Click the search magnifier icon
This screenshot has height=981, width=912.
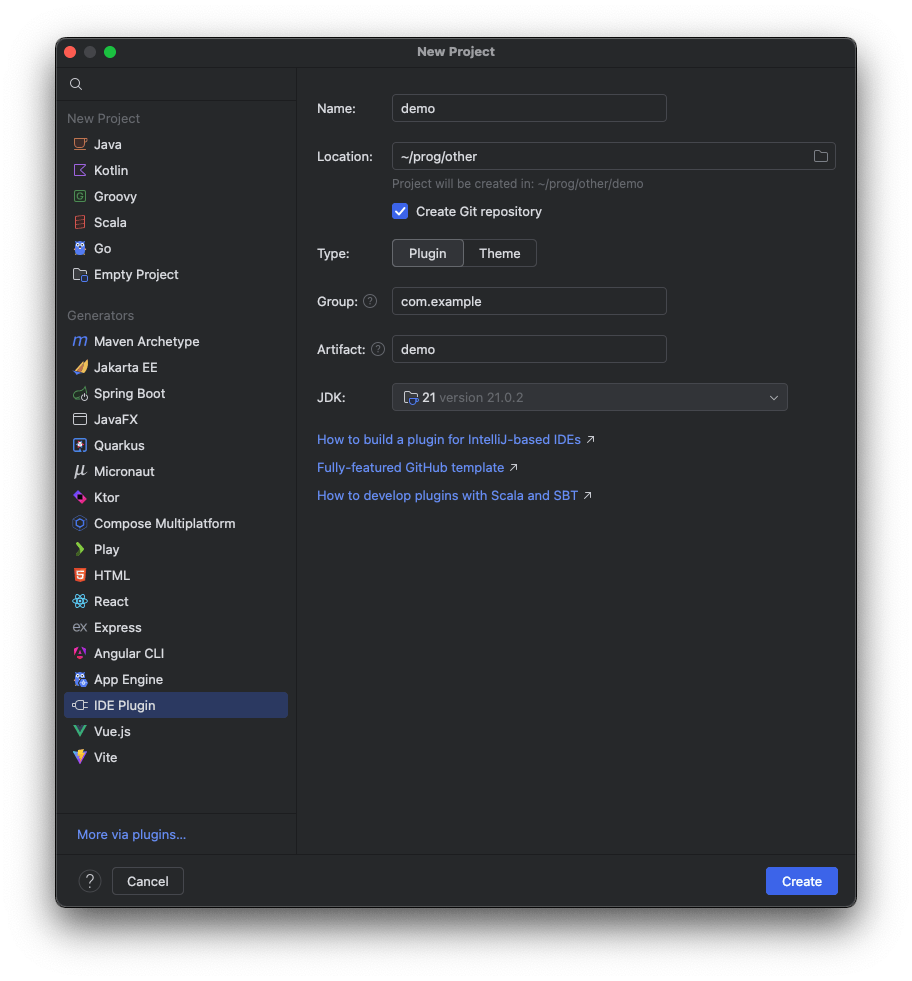pyautogui.click(x=76, y=84)
